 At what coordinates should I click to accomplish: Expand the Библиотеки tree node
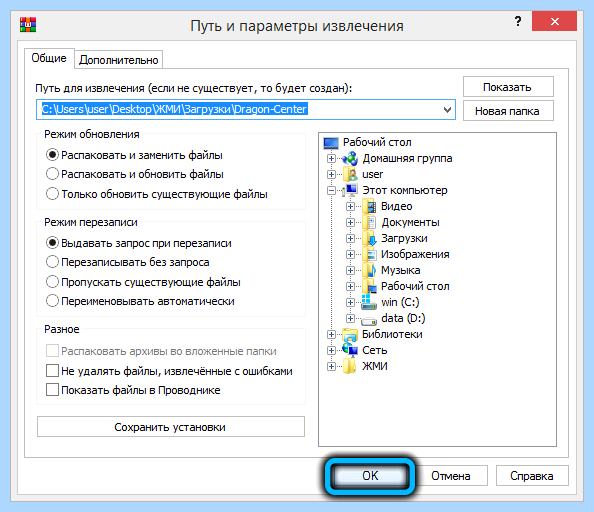pos(331,334)
